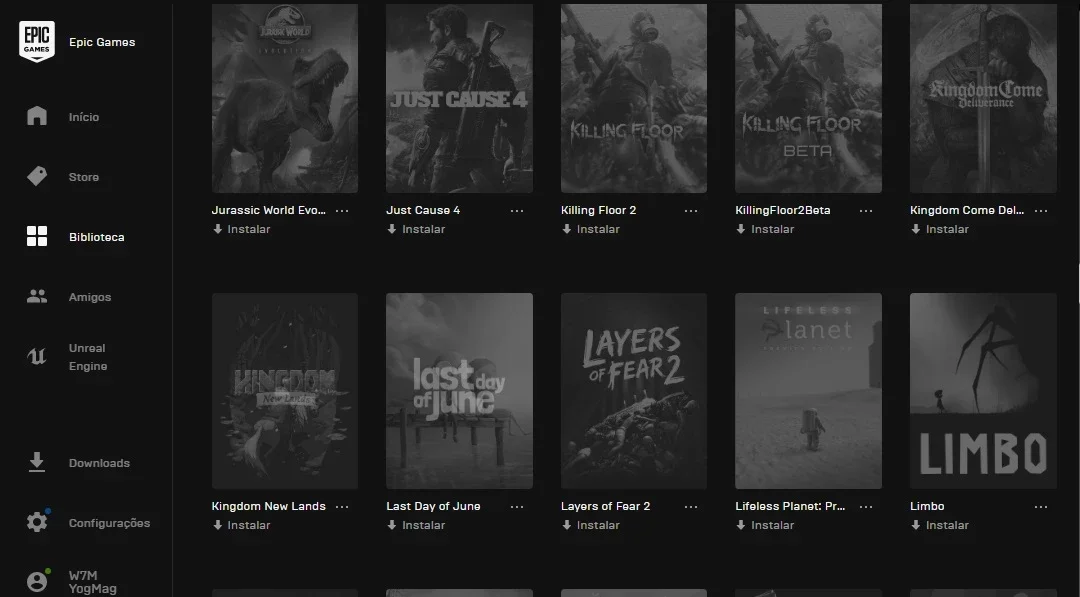Click the install arrow icon for Killing Floor 2
This screenshot has height=597, width=1080.
point(567,229)
